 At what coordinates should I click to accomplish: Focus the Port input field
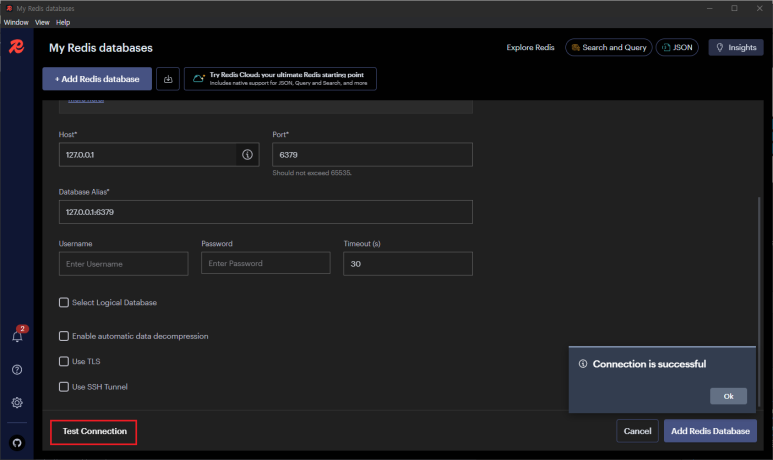372,155
